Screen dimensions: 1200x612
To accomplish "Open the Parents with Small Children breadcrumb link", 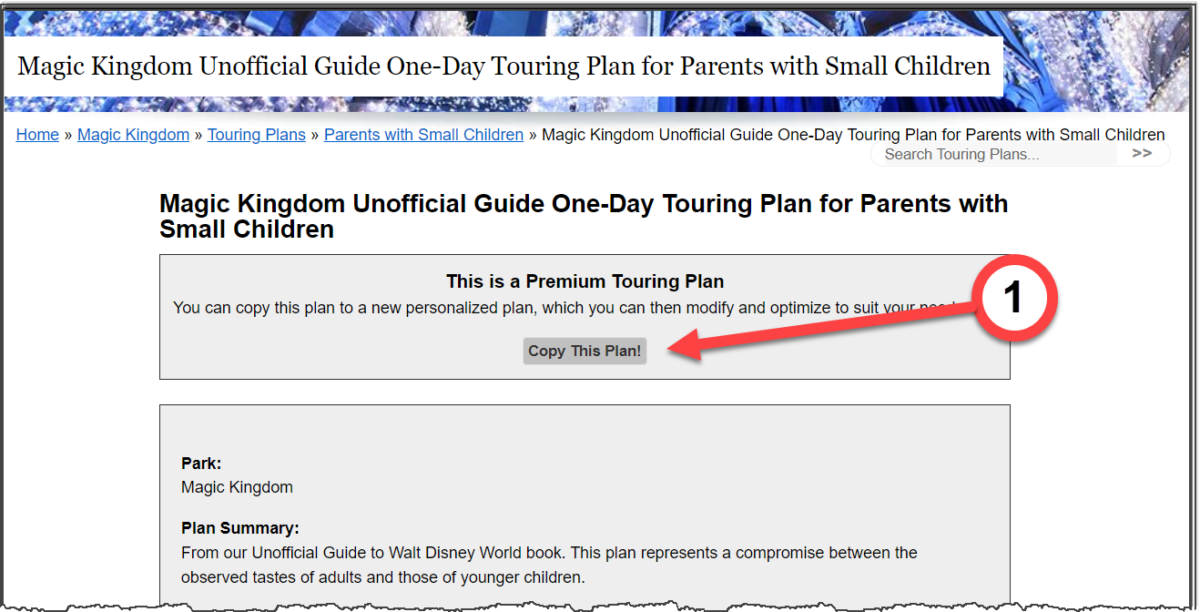I will pyautogui.click(x=423, y=134).
